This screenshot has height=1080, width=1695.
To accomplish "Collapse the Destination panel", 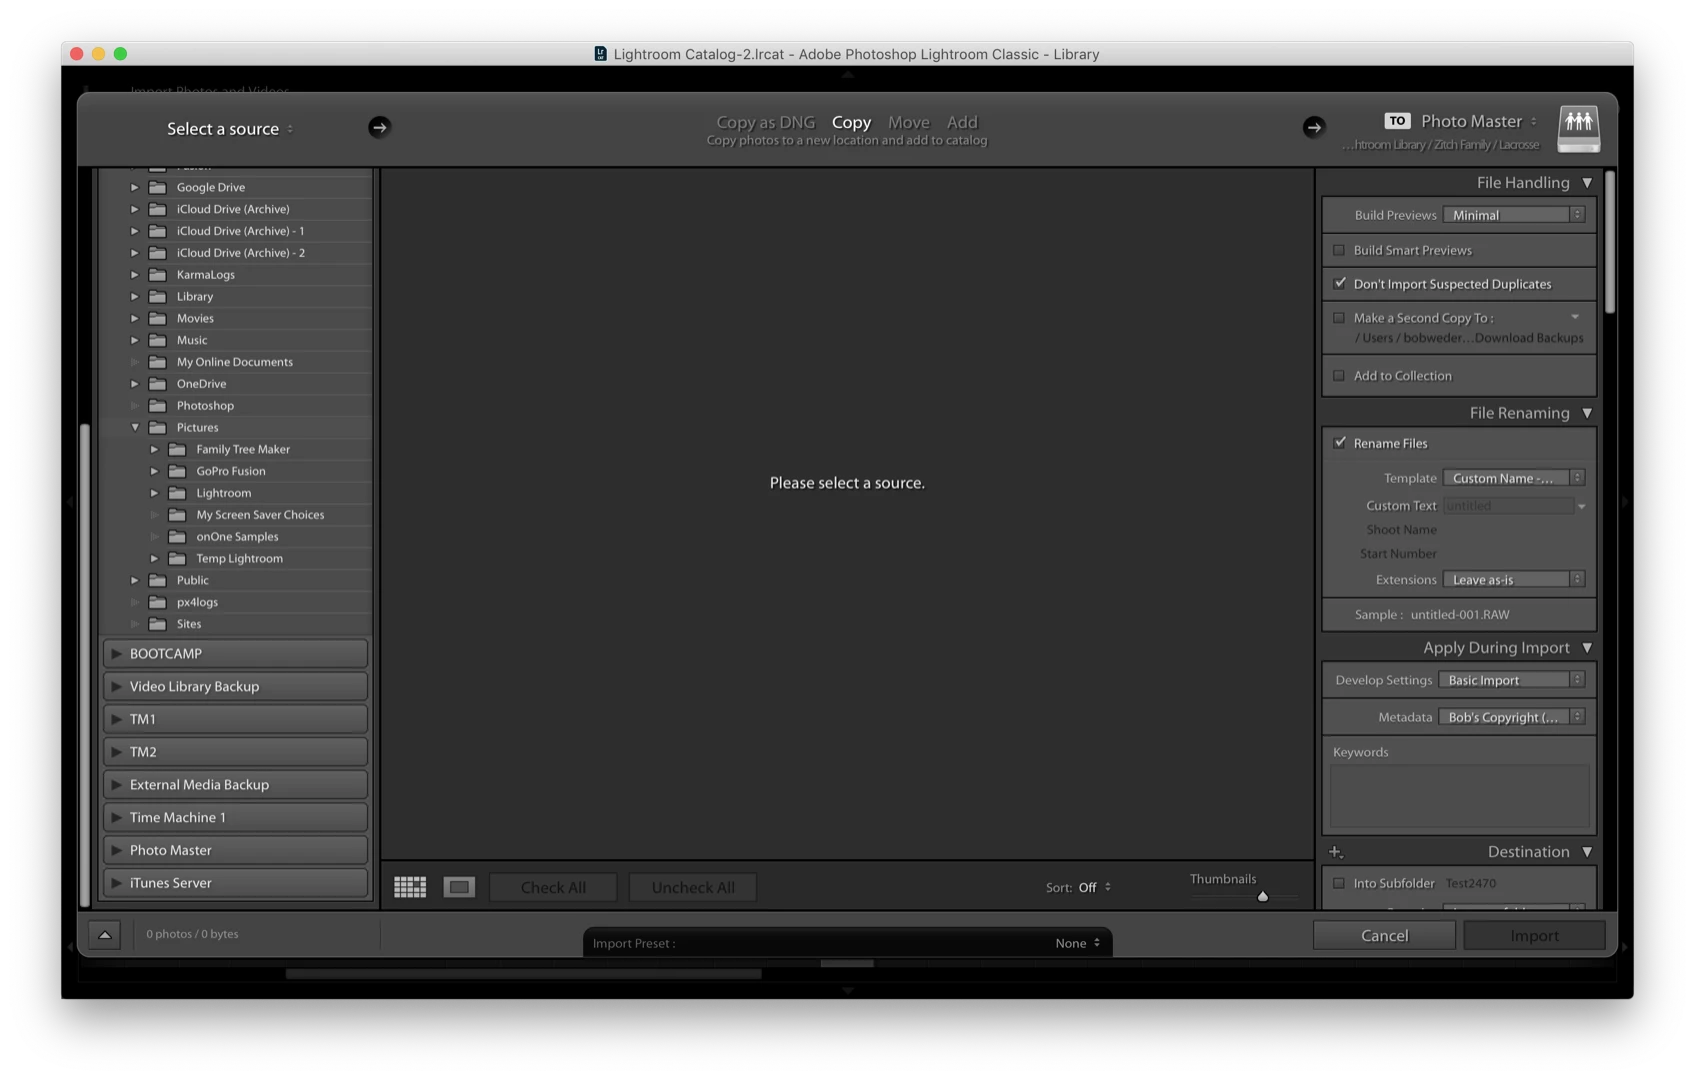I will 1587,852.
